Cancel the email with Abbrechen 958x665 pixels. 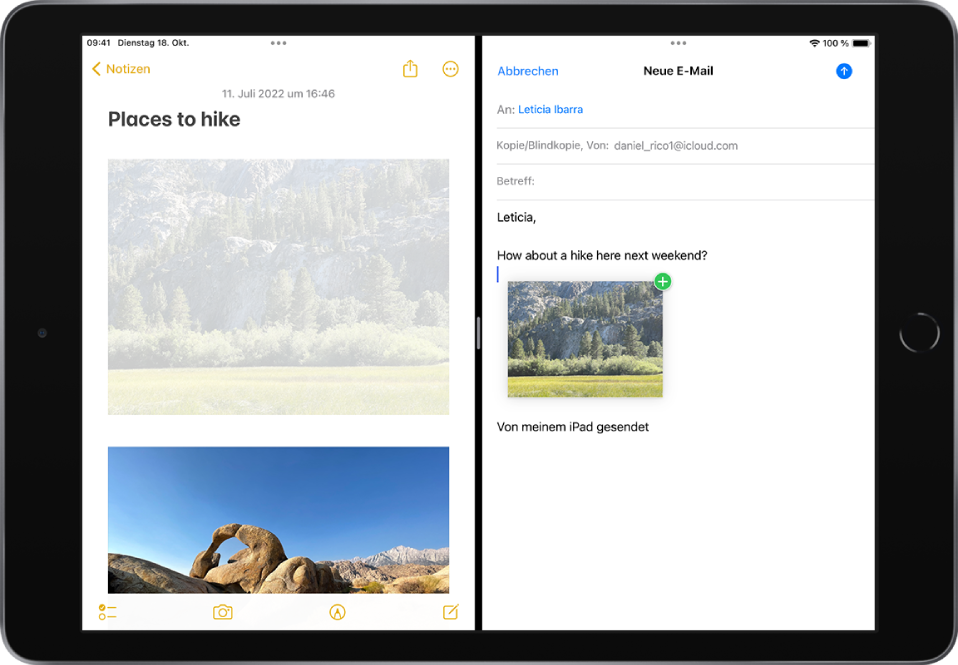point(528,70)
